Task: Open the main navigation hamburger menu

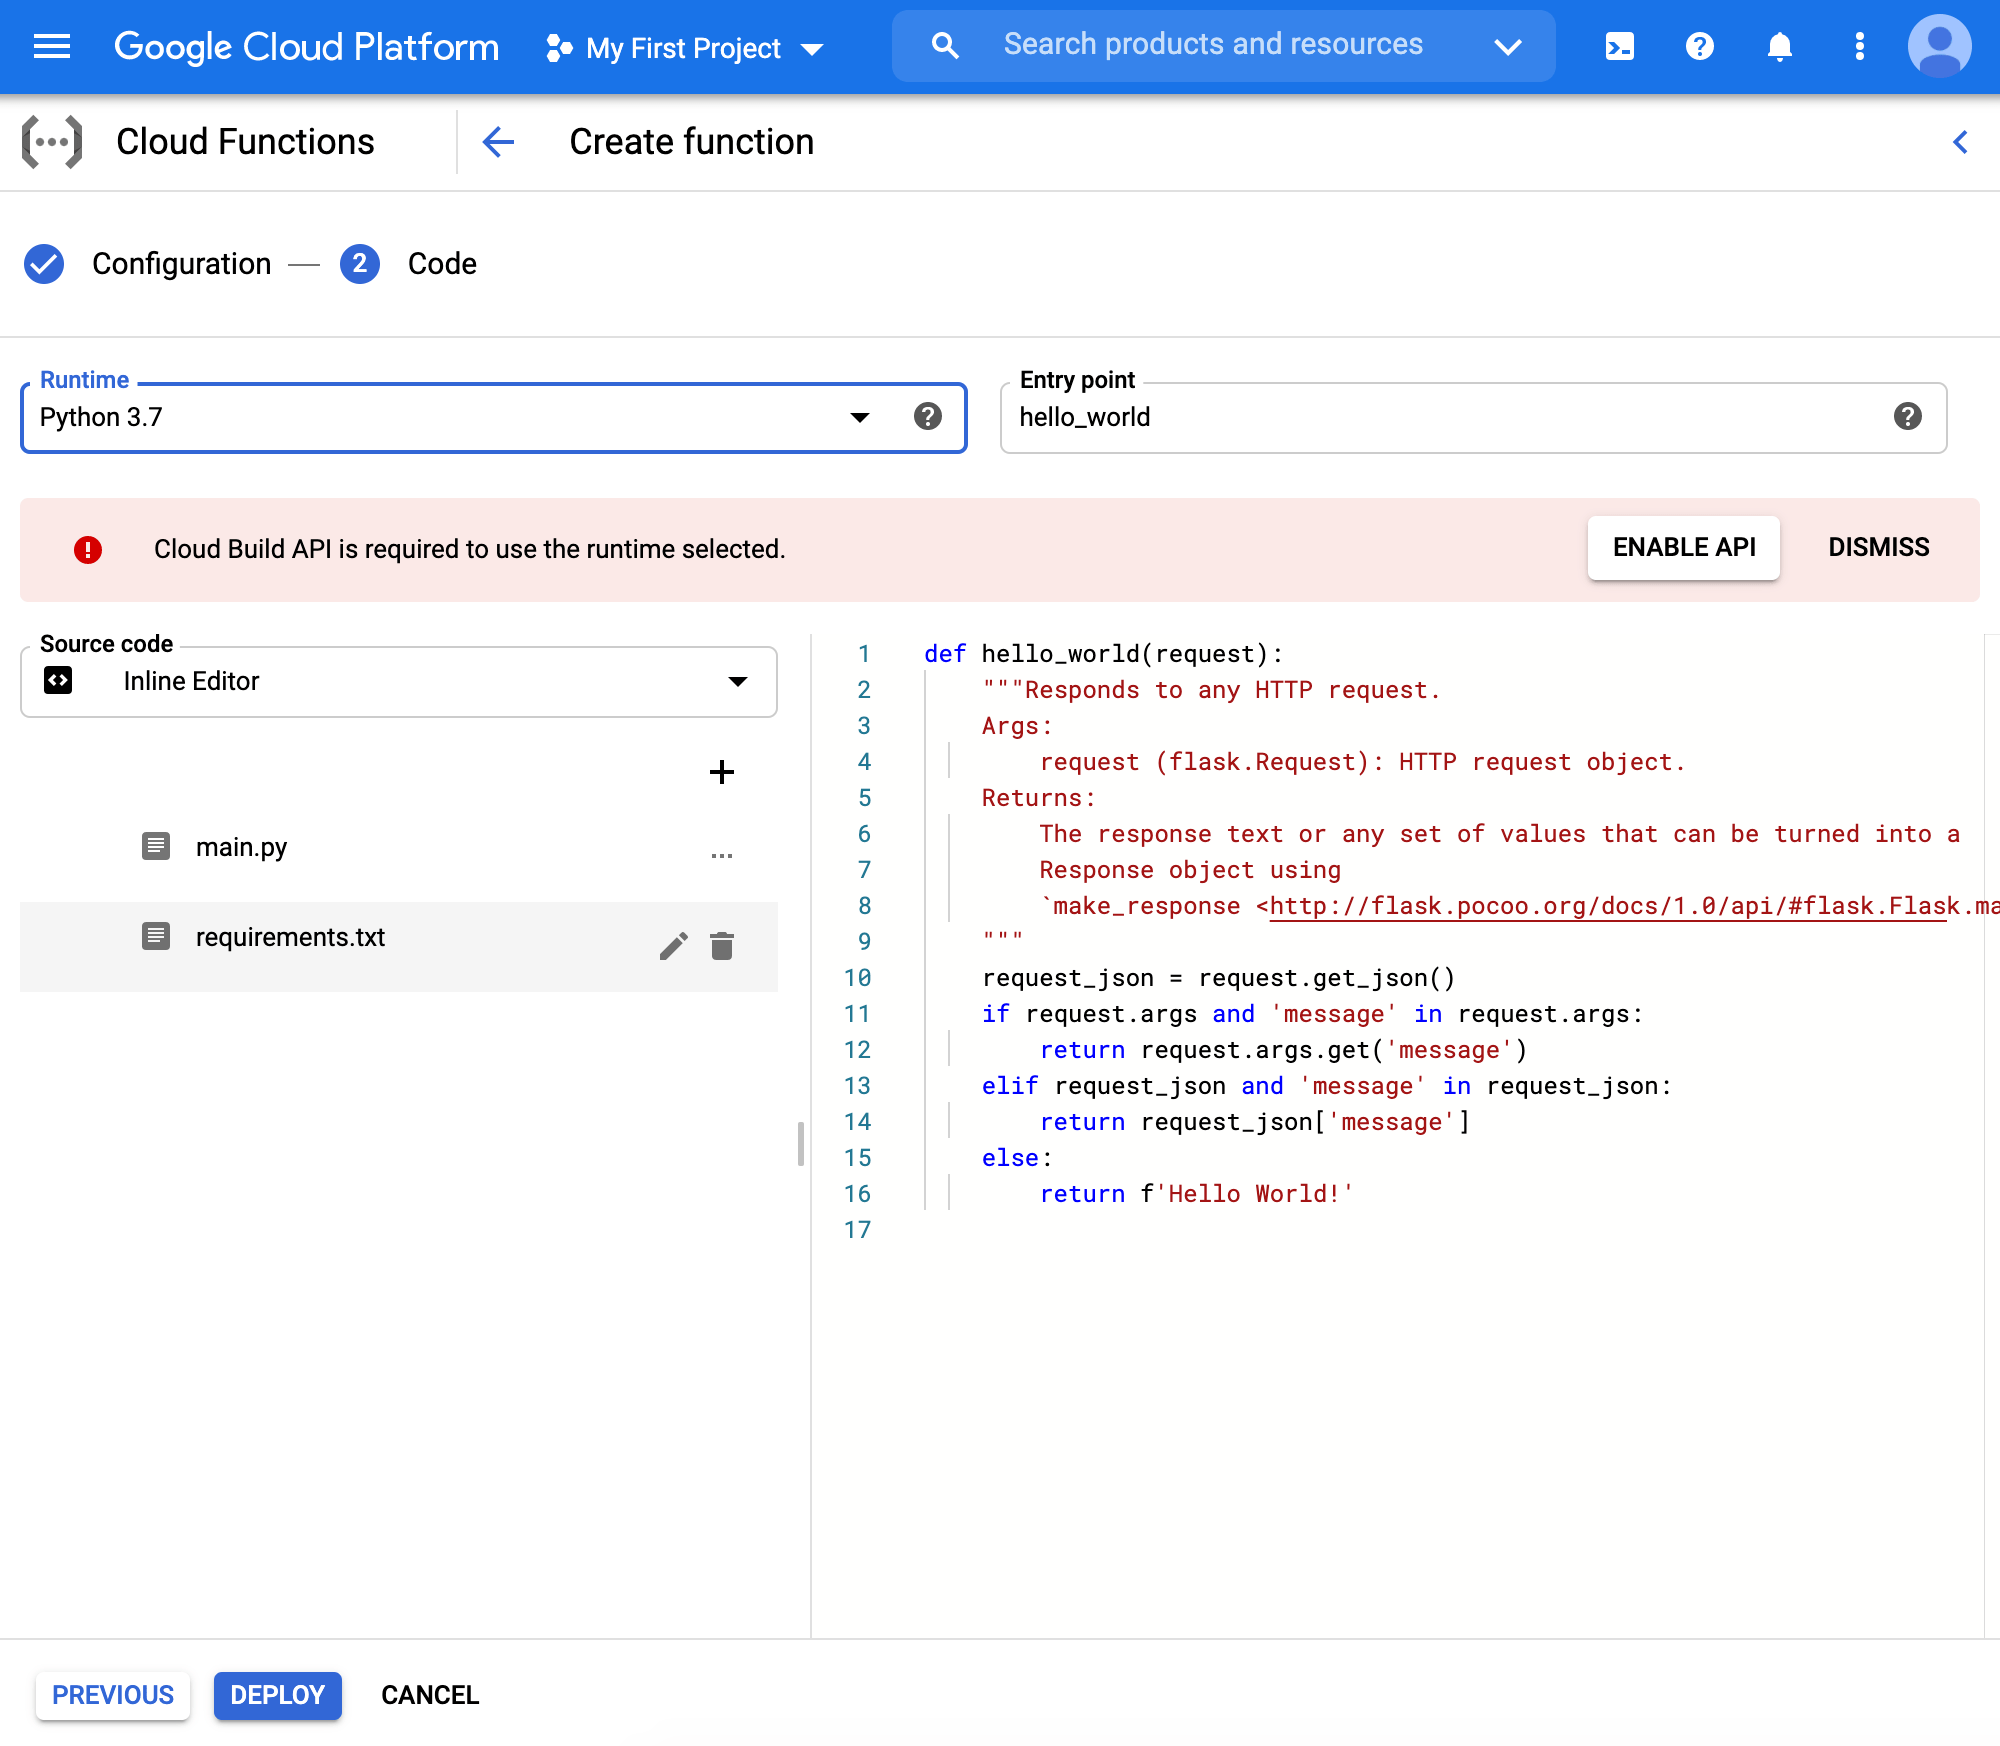Action: 51,46
